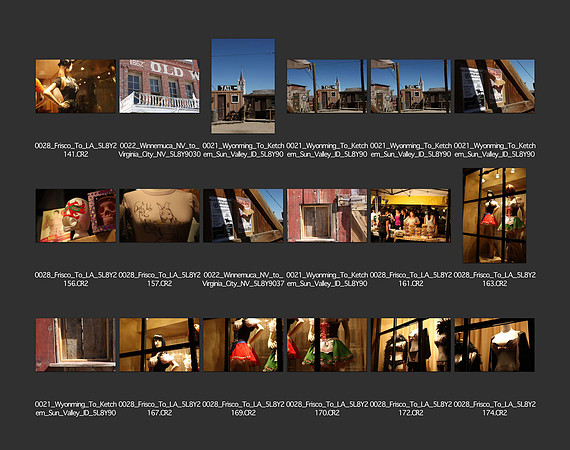Open the fifth thumbnail in the top row

pos(411,86)
